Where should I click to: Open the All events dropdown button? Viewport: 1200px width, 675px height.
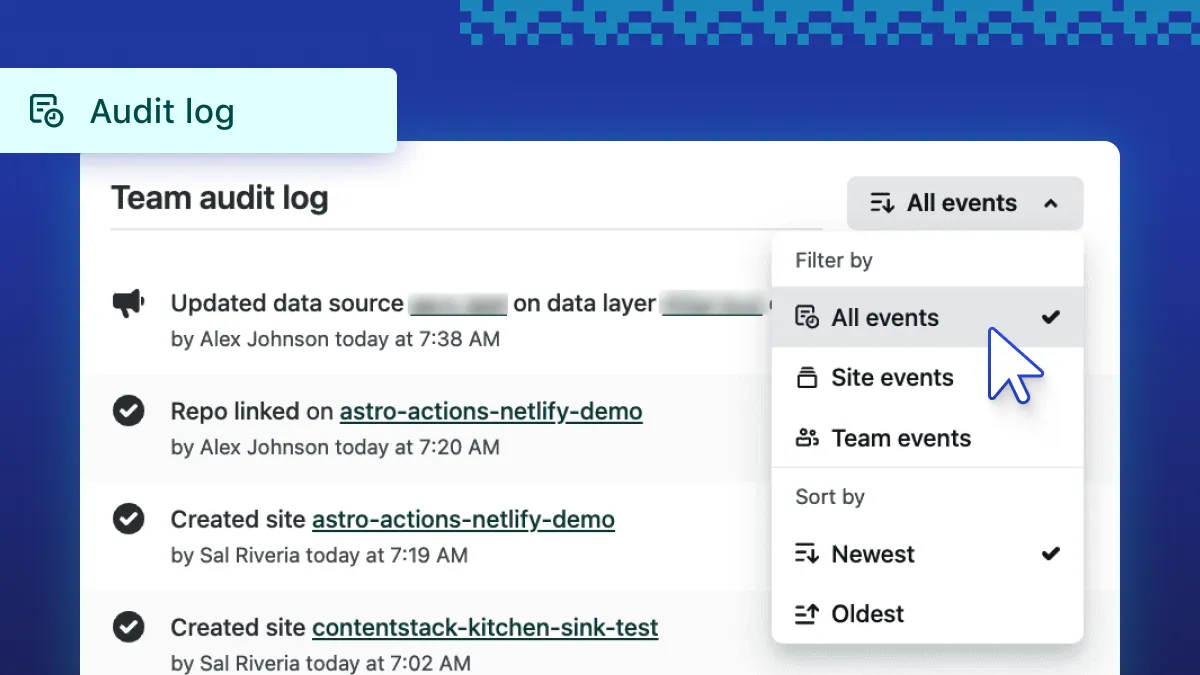[962, 203]
